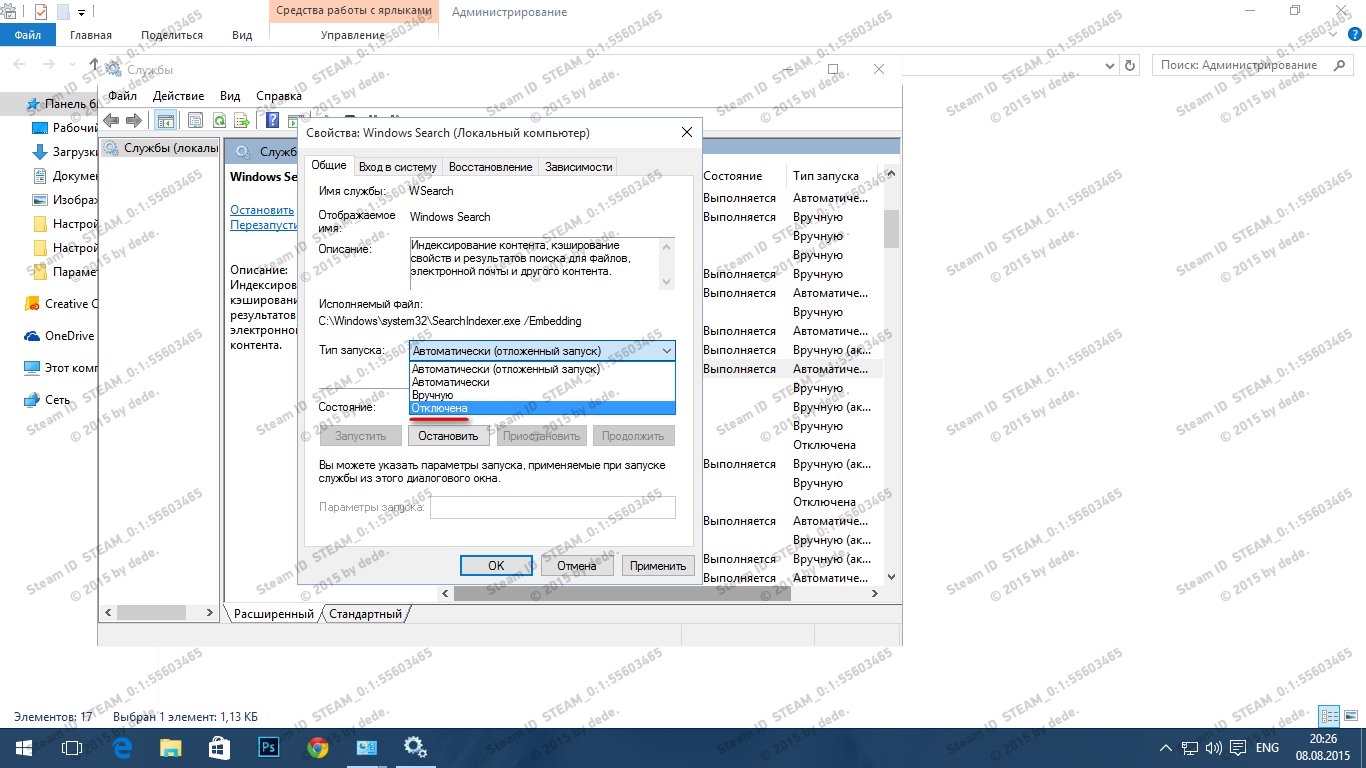Open the network tray icon

coord(1191,748)
